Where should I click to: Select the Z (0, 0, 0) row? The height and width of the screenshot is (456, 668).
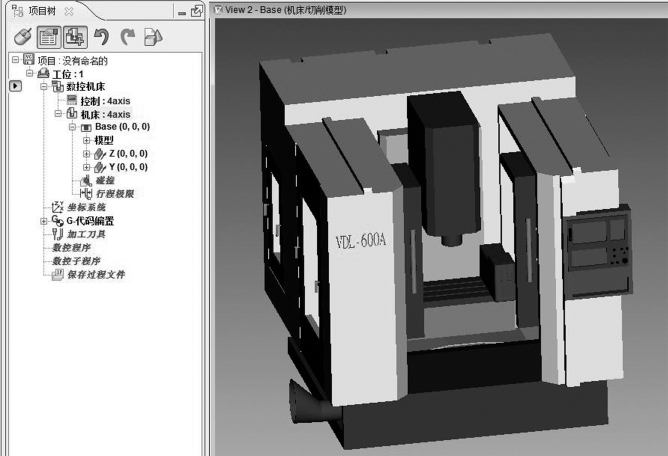click(129, 153)
